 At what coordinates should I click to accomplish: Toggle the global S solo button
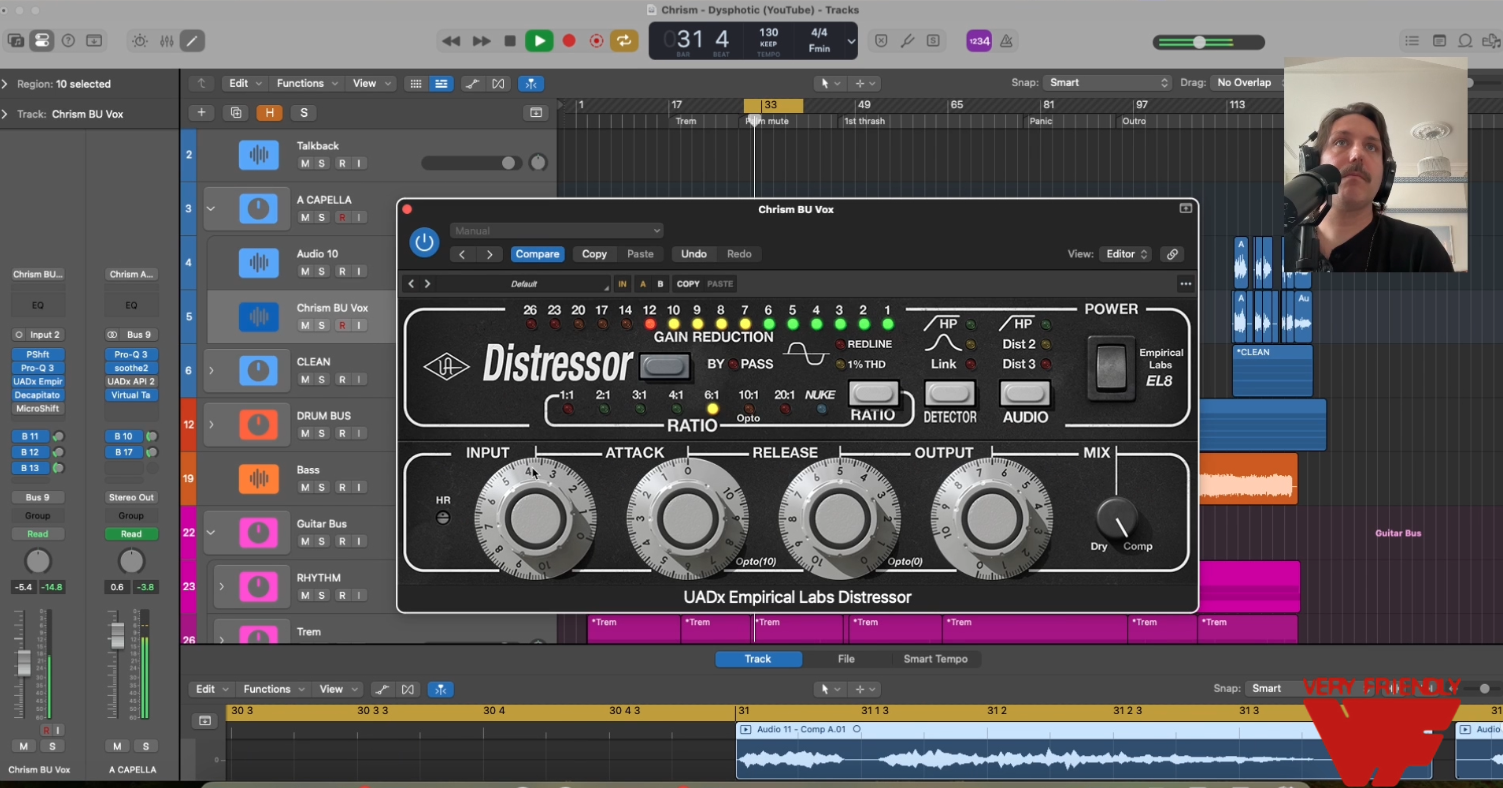click(303, 113)
